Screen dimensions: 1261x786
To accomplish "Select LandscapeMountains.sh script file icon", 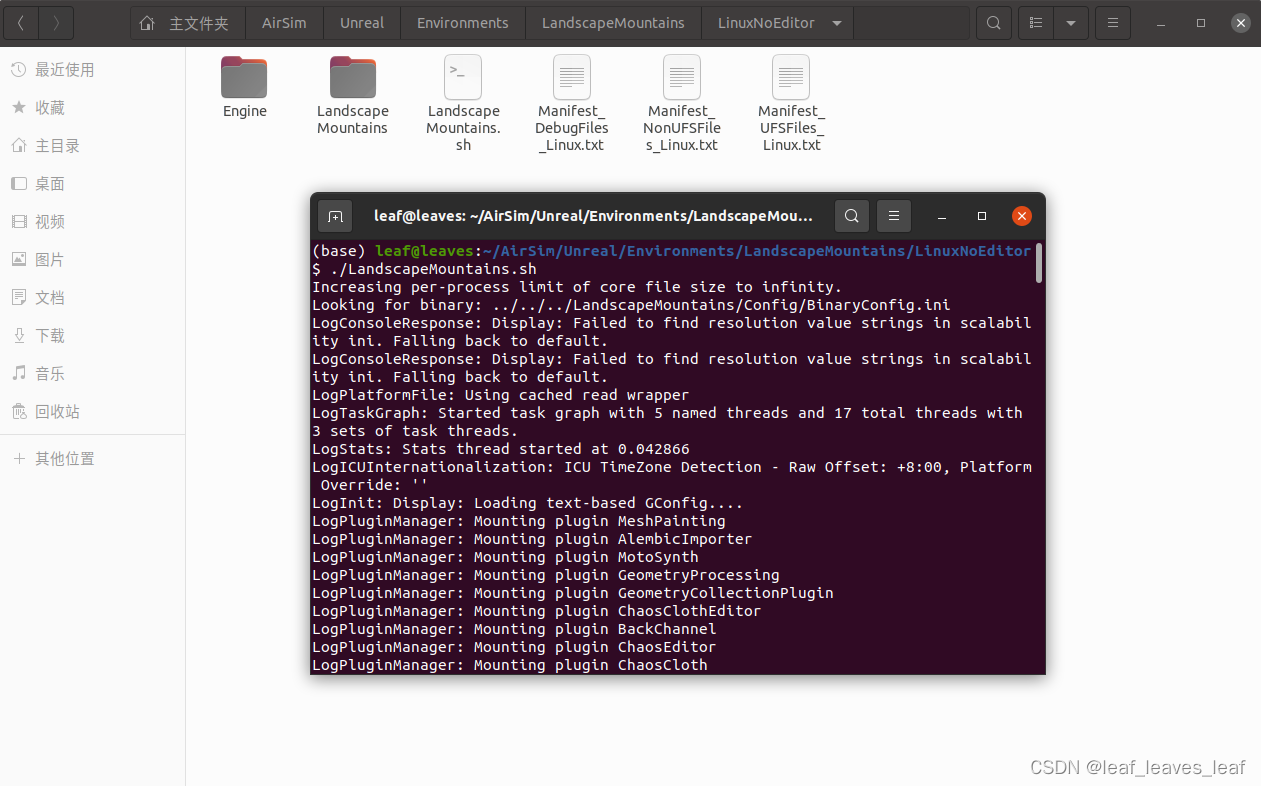I will click(x=463, y=77).
